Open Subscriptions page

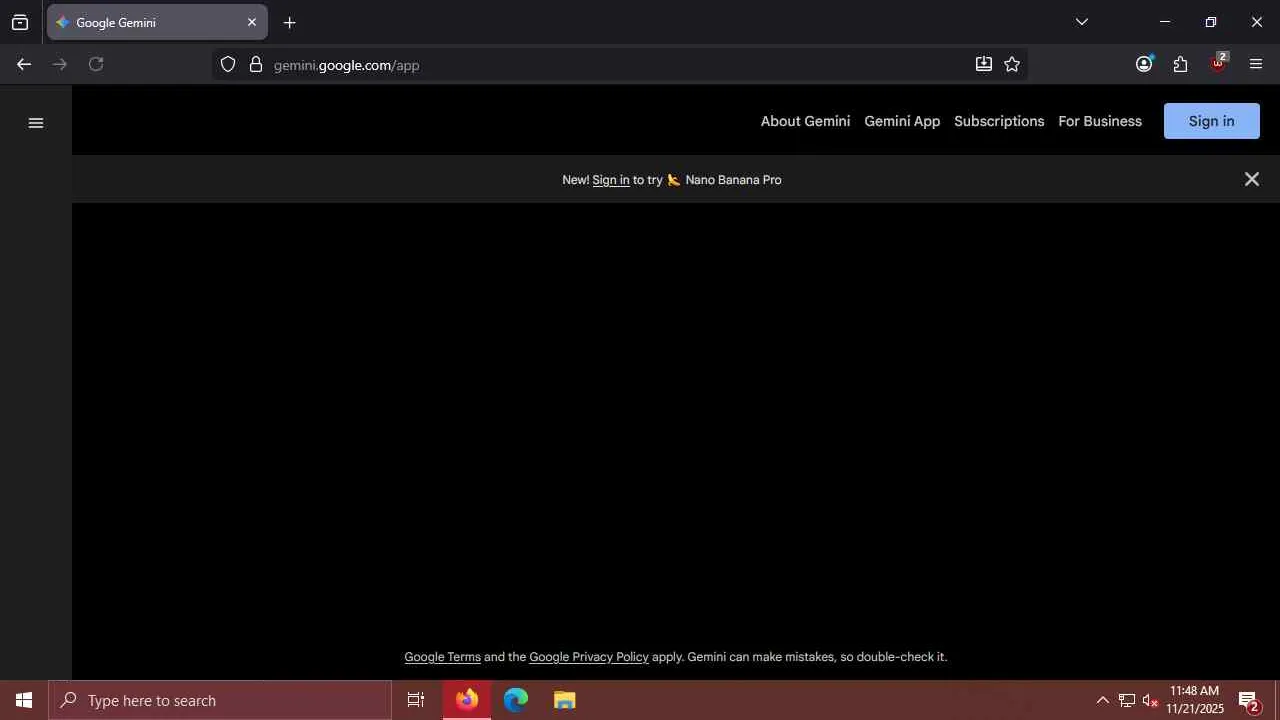point(999,121)
